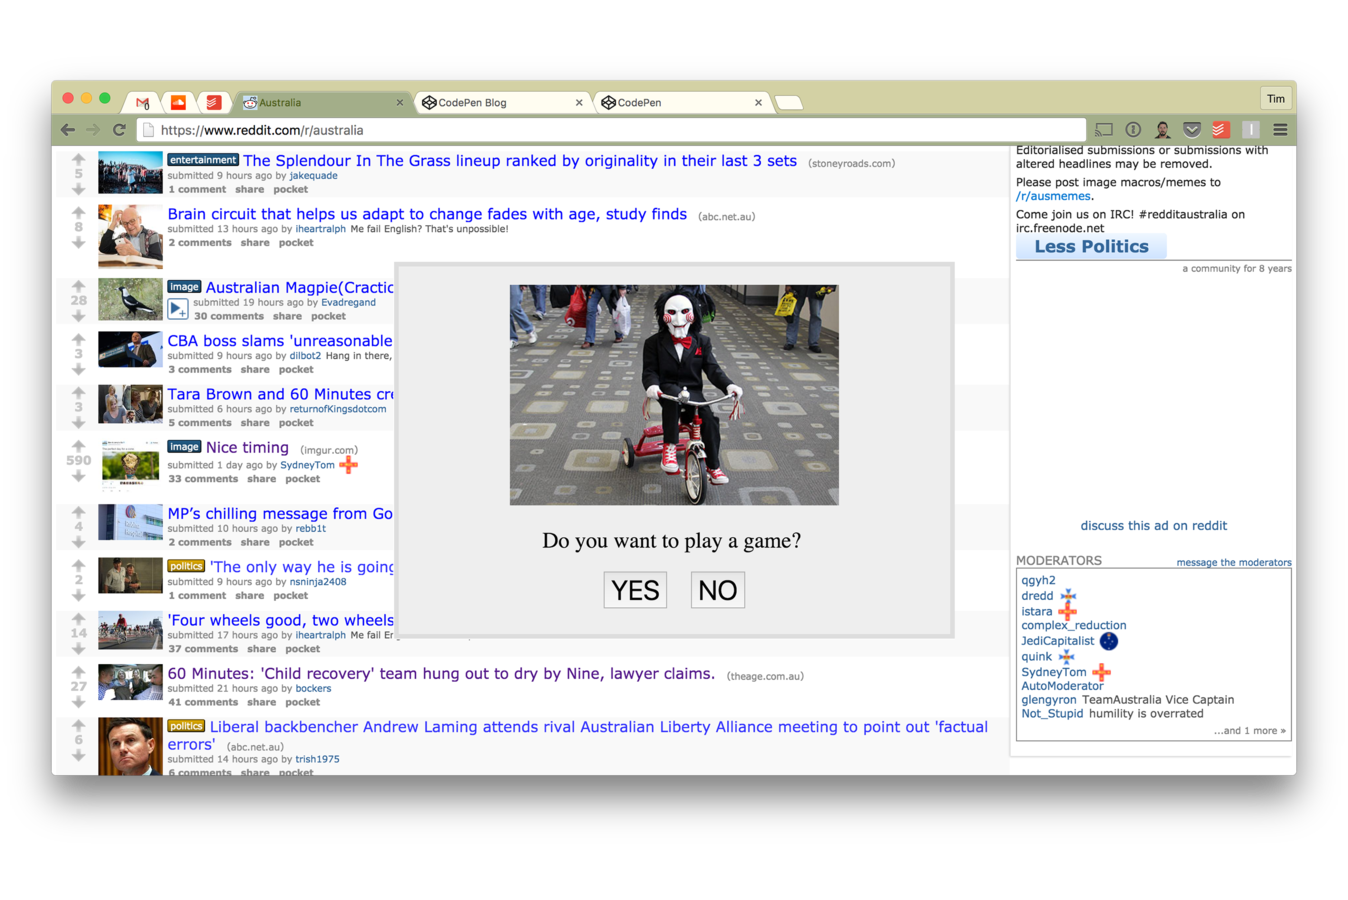The width and height of the screenshot is (1348, 900).
Task: Click the avatar face extension icon
Action: tap(1162, 130)
